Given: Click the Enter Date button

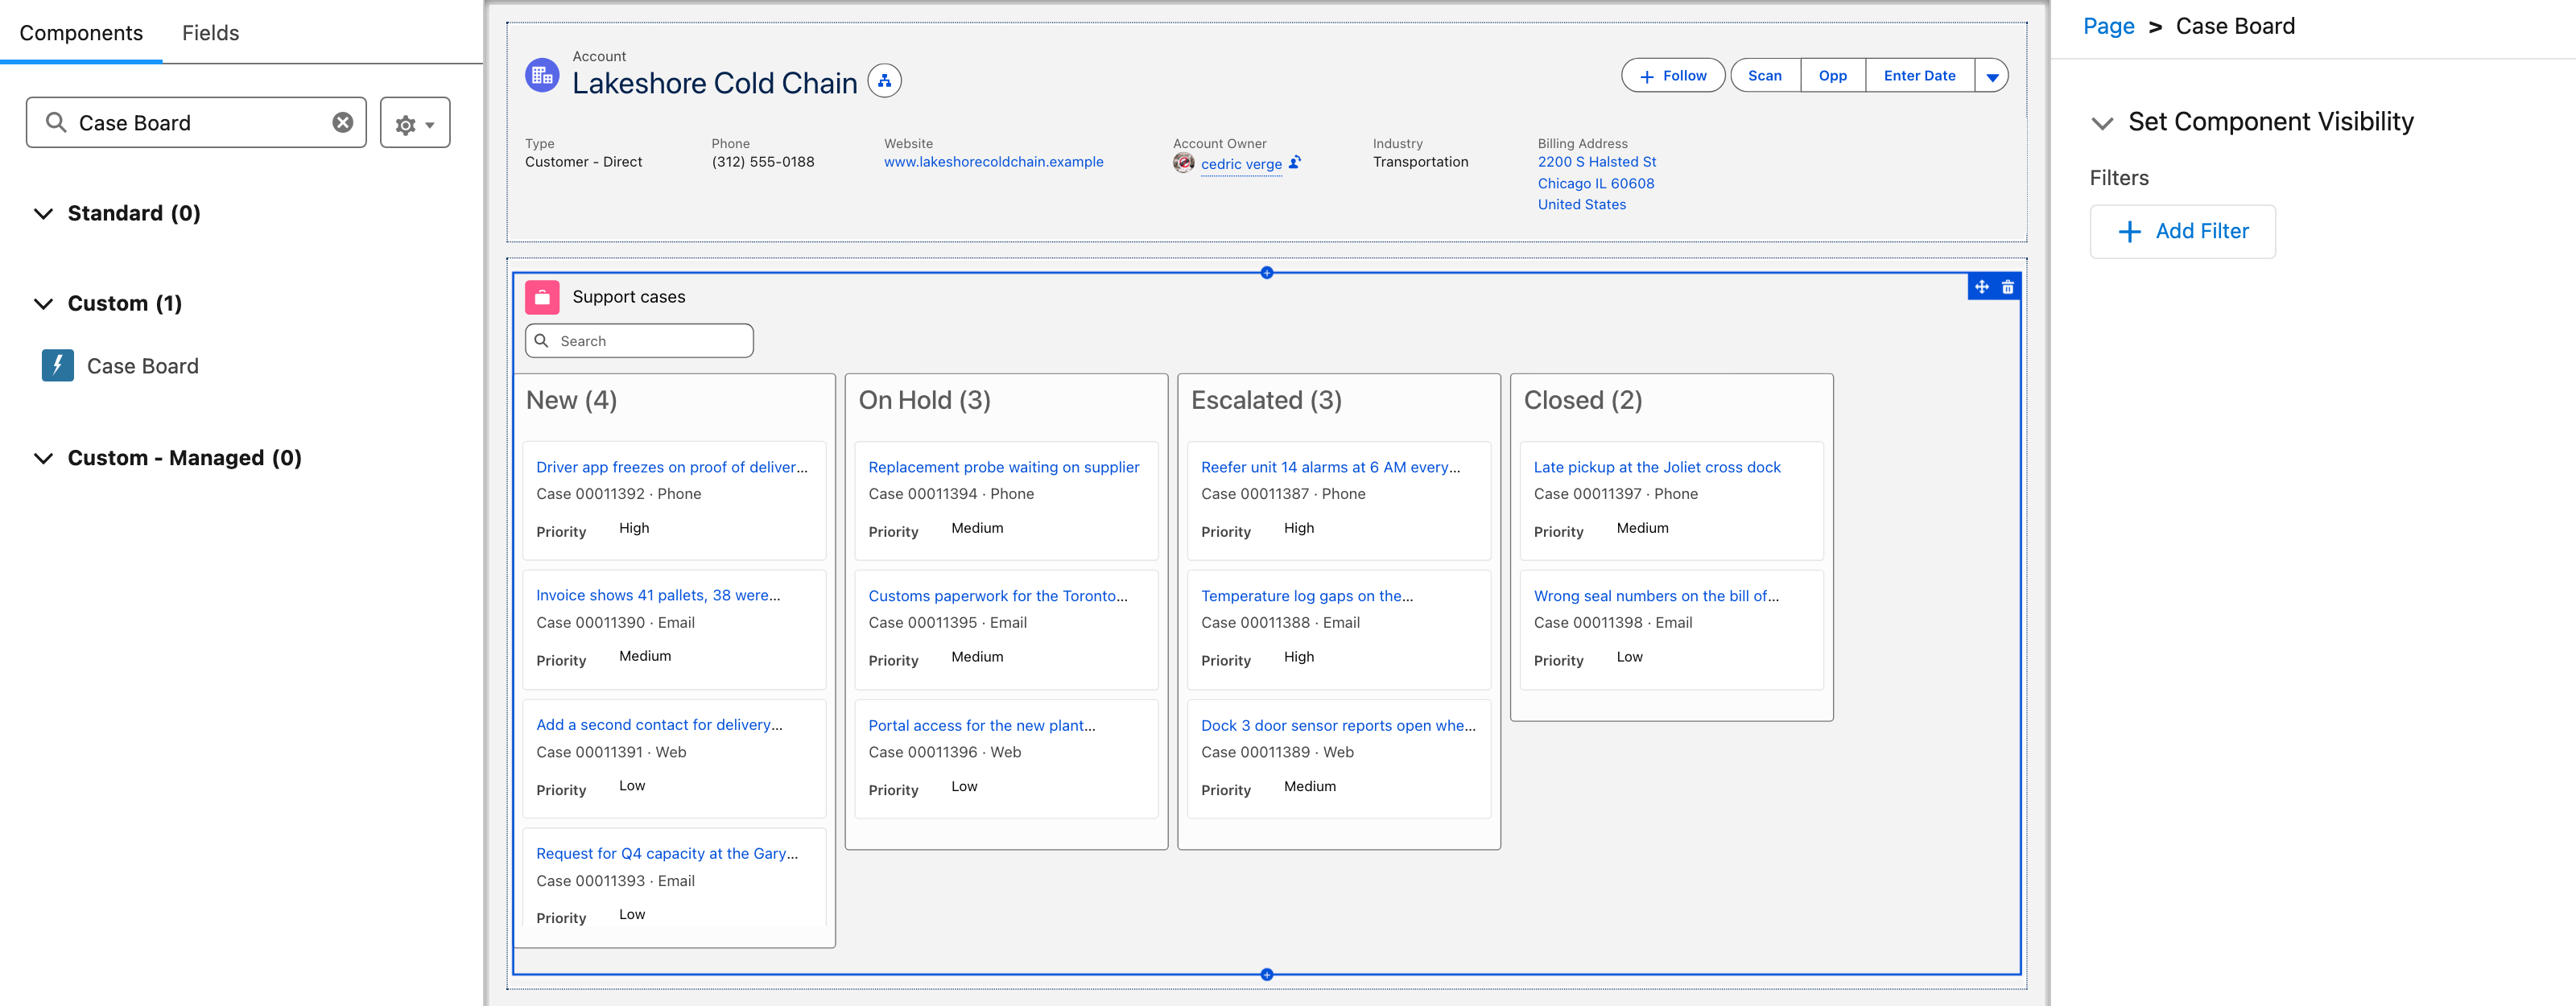Looking at the screenshot, I should pyautogui.click(x=1919, y=76).
